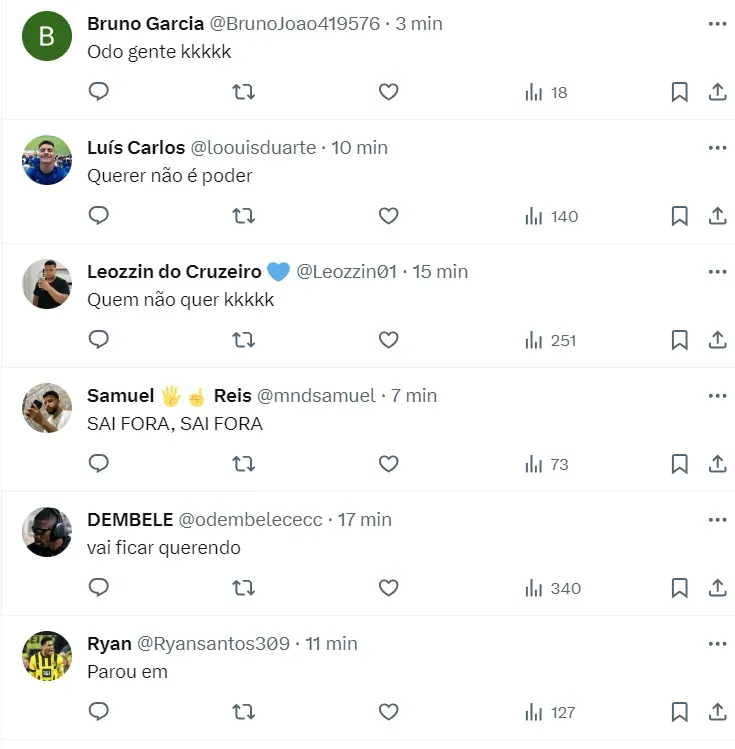Image resolution: width=735 pixels, height=749 pixels.
Task: Reply to the 'Parou em' tweet
Action: pos(99,712)
